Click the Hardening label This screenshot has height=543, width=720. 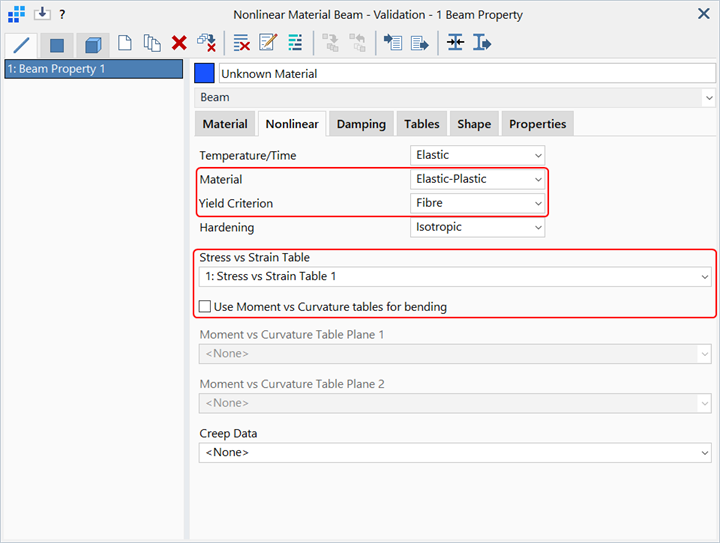tap(227, 228)
